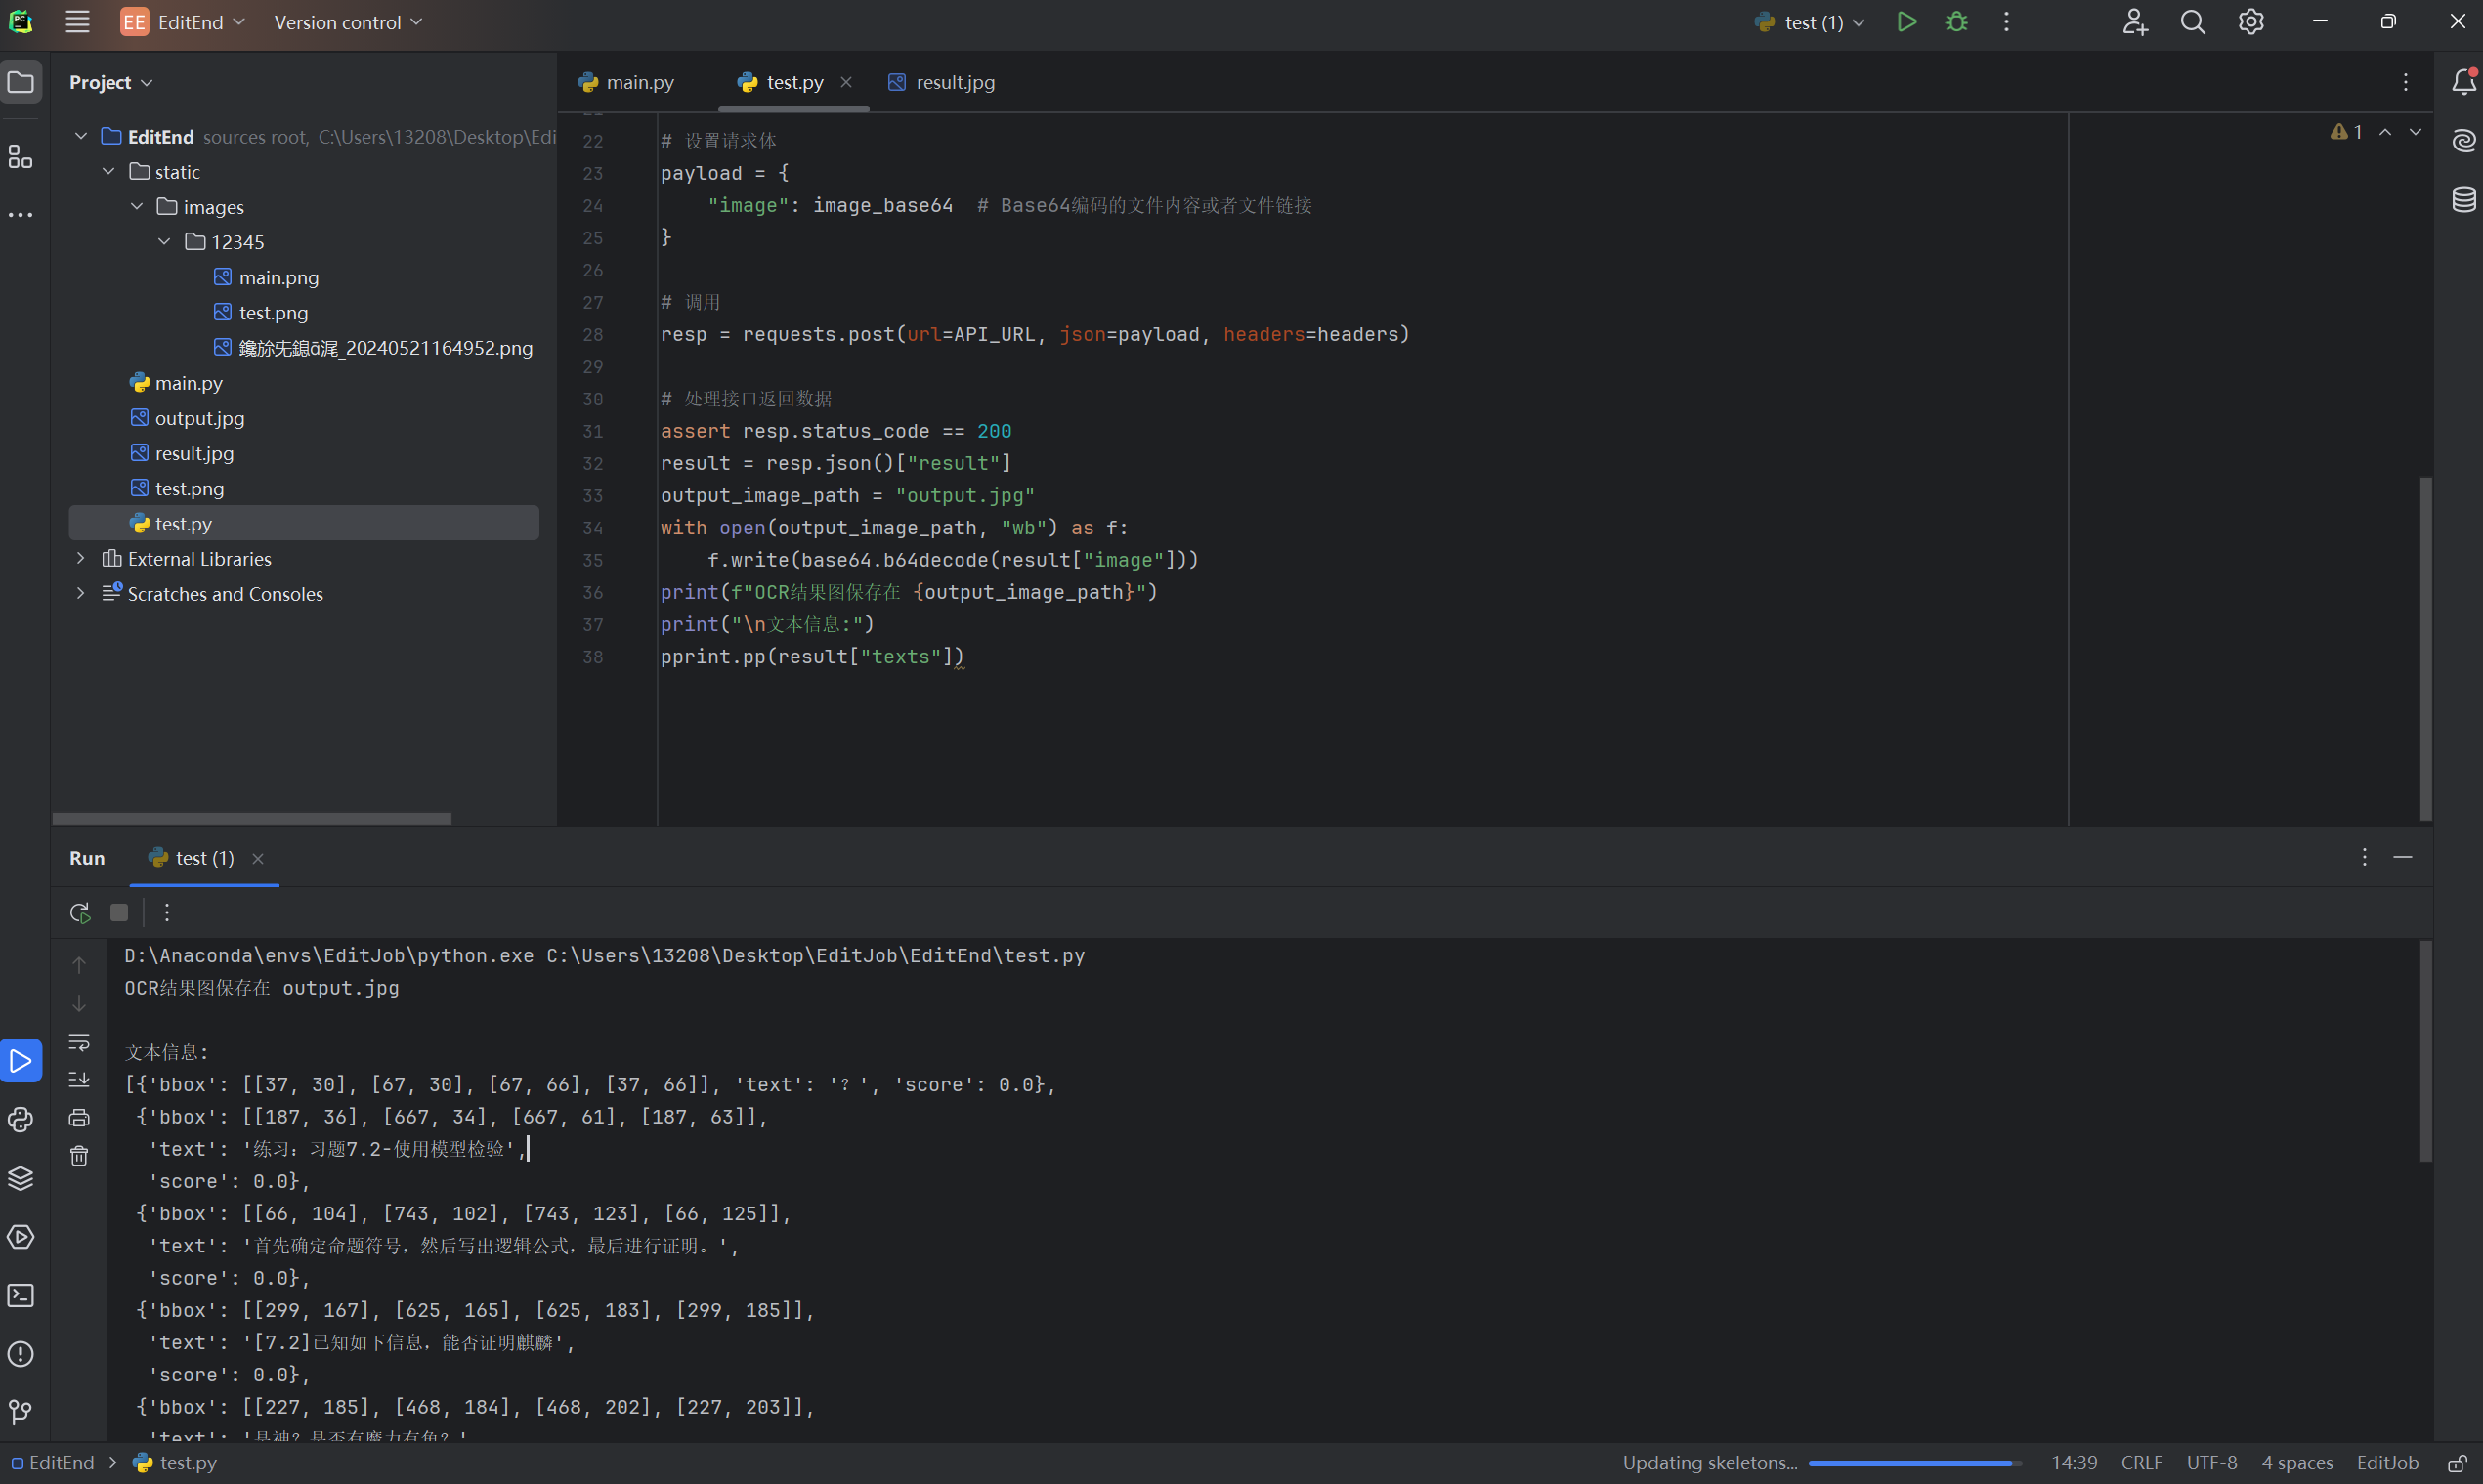This screenshot has width=2483, height=1484.
Task: Open Python Packages tool window
Action: click(x=21, y=1178)
